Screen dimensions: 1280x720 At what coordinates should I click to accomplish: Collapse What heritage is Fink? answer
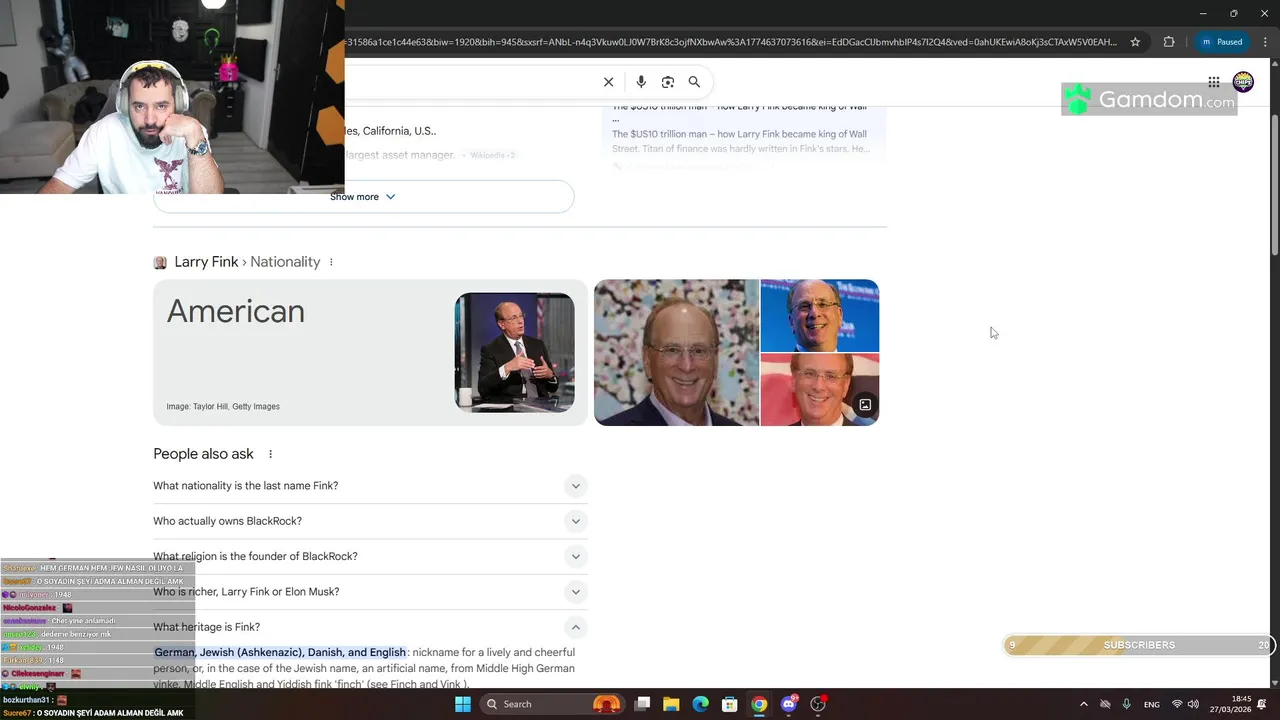(x=370, y=627)
